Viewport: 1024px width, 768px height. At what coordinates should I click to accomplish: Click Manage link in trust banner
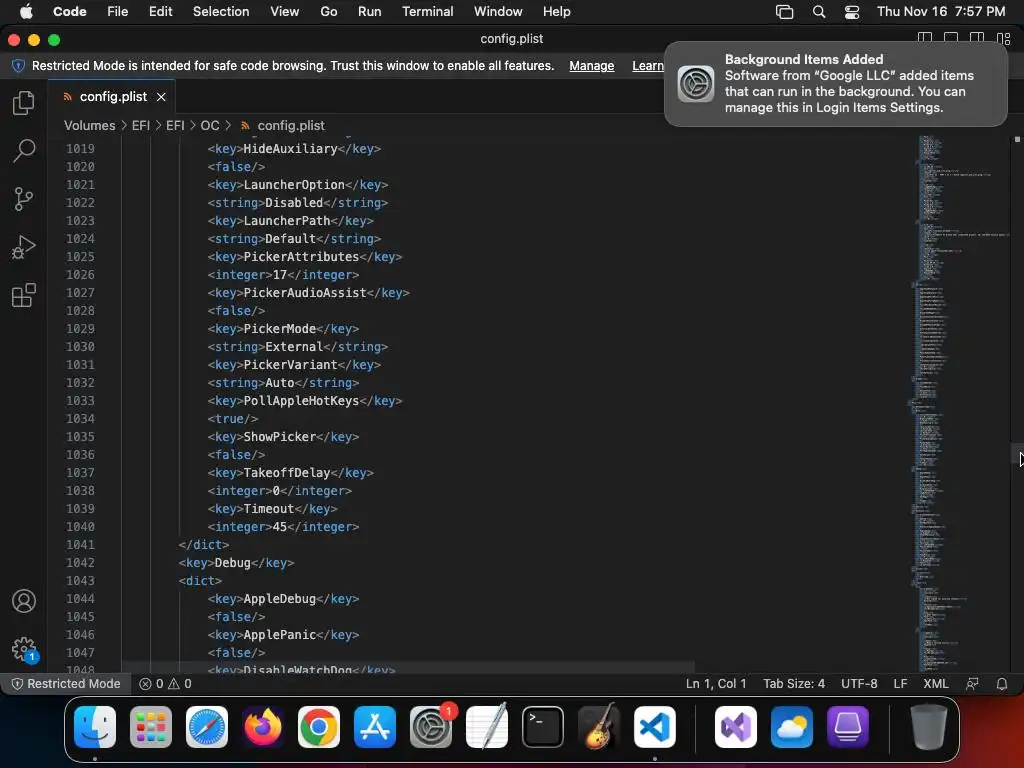coord(592,66)
